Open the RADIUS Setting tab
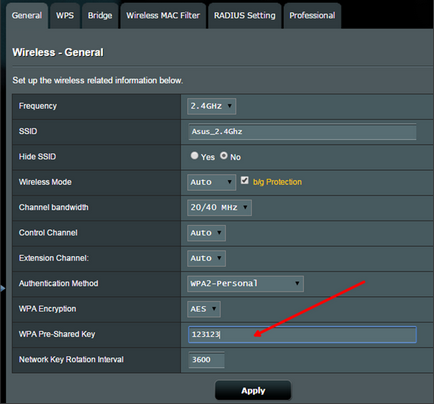Screen dimensions: 434x404 [x=245, y=16]
